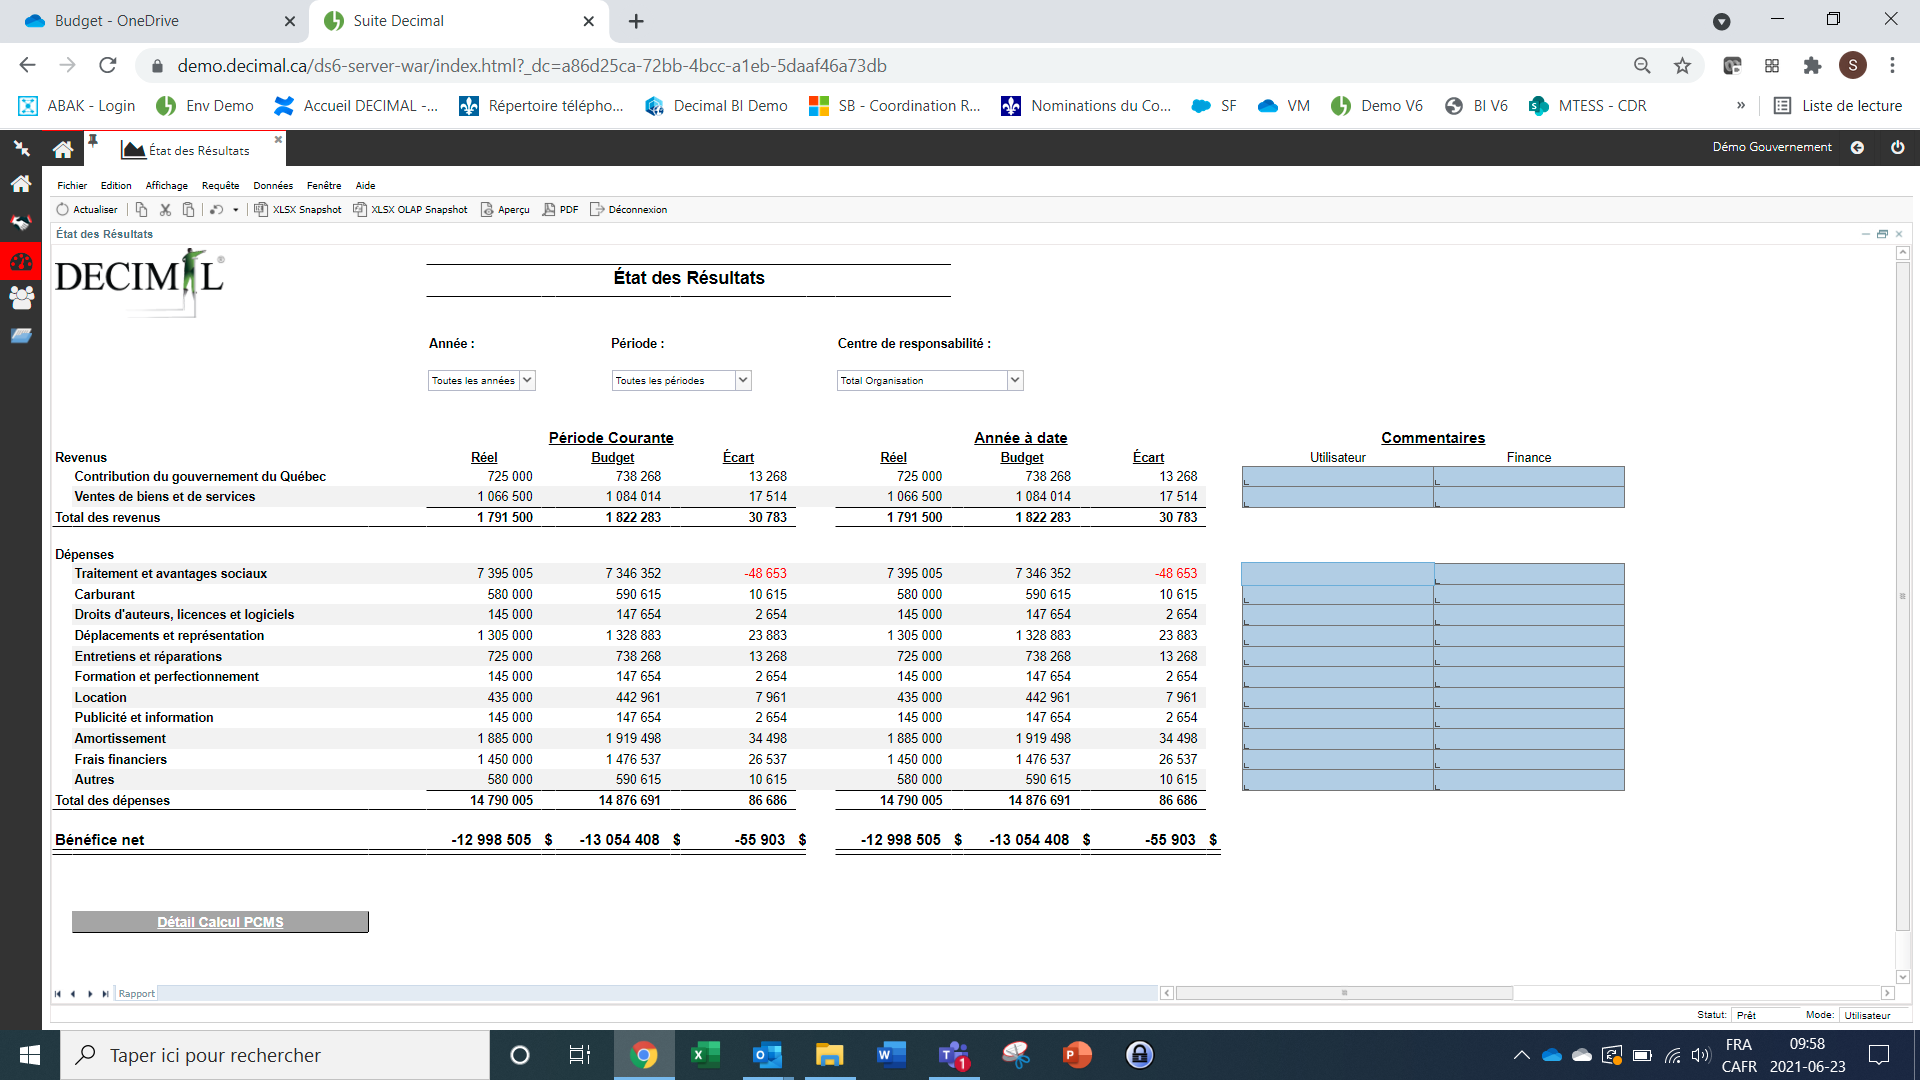Go to the last sheet with the navigation arrow
Image resolution: width=1920 pixels, height=1080 pixels.
pos(105,994)
